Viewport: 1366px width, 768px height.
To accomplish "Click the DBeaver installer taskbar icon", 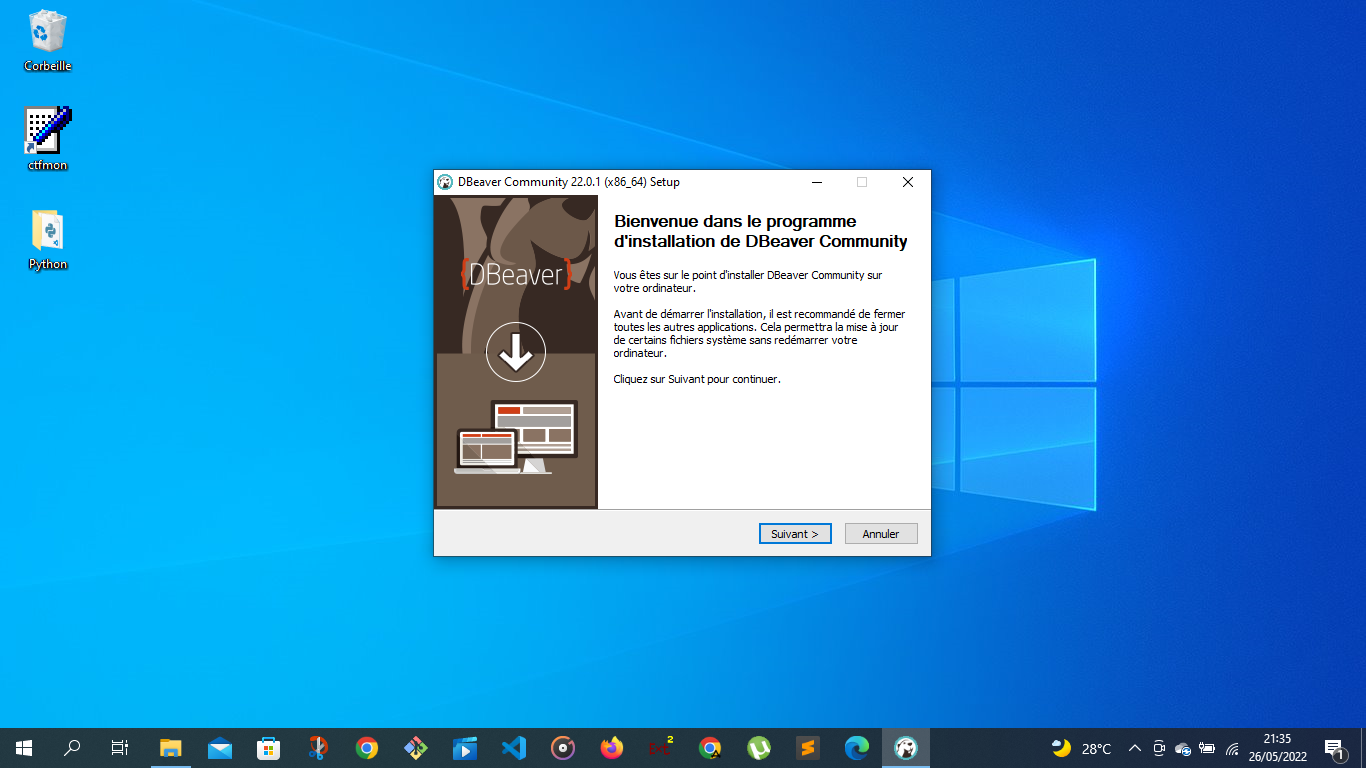I will click(x=906, y=748).
